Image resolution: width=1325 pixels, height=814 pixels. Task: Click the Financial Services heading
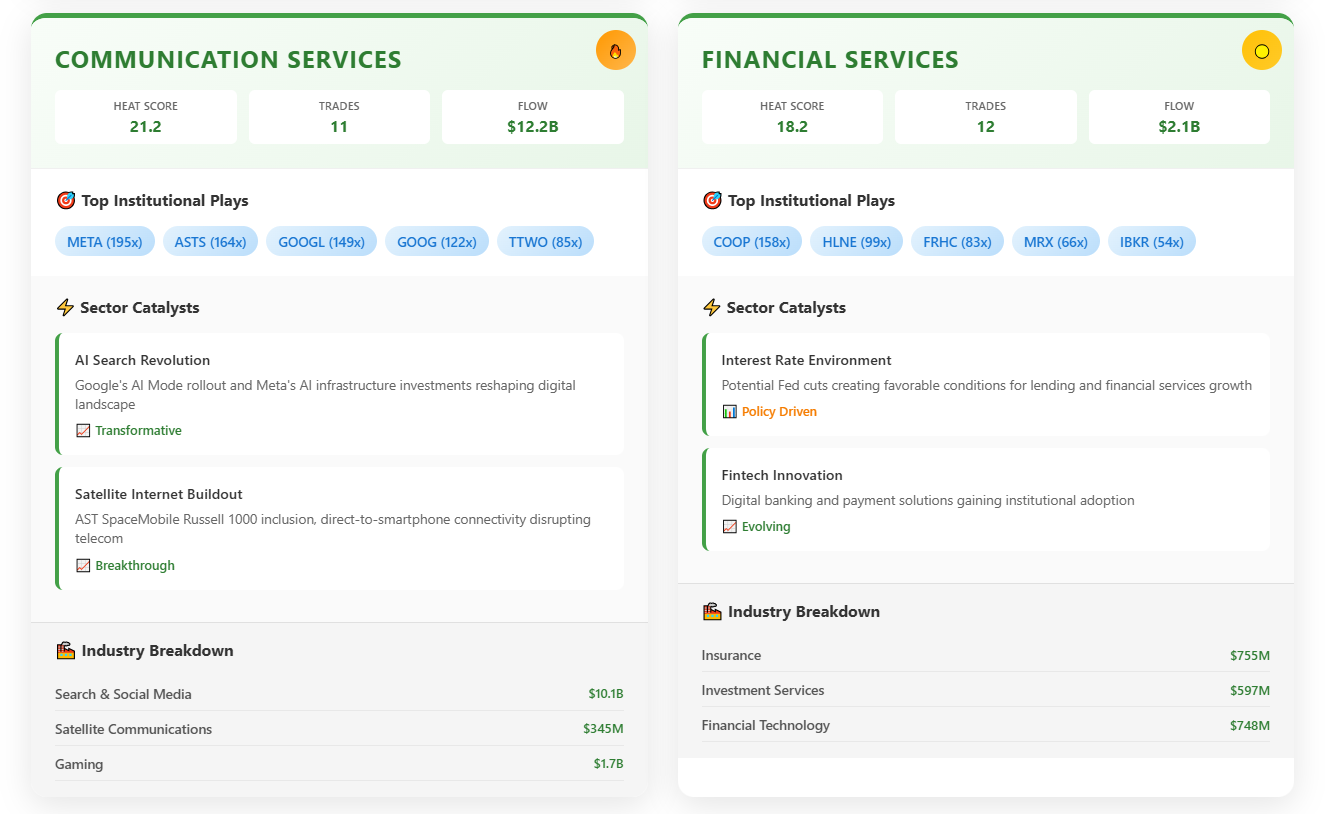tap(830, 60)
